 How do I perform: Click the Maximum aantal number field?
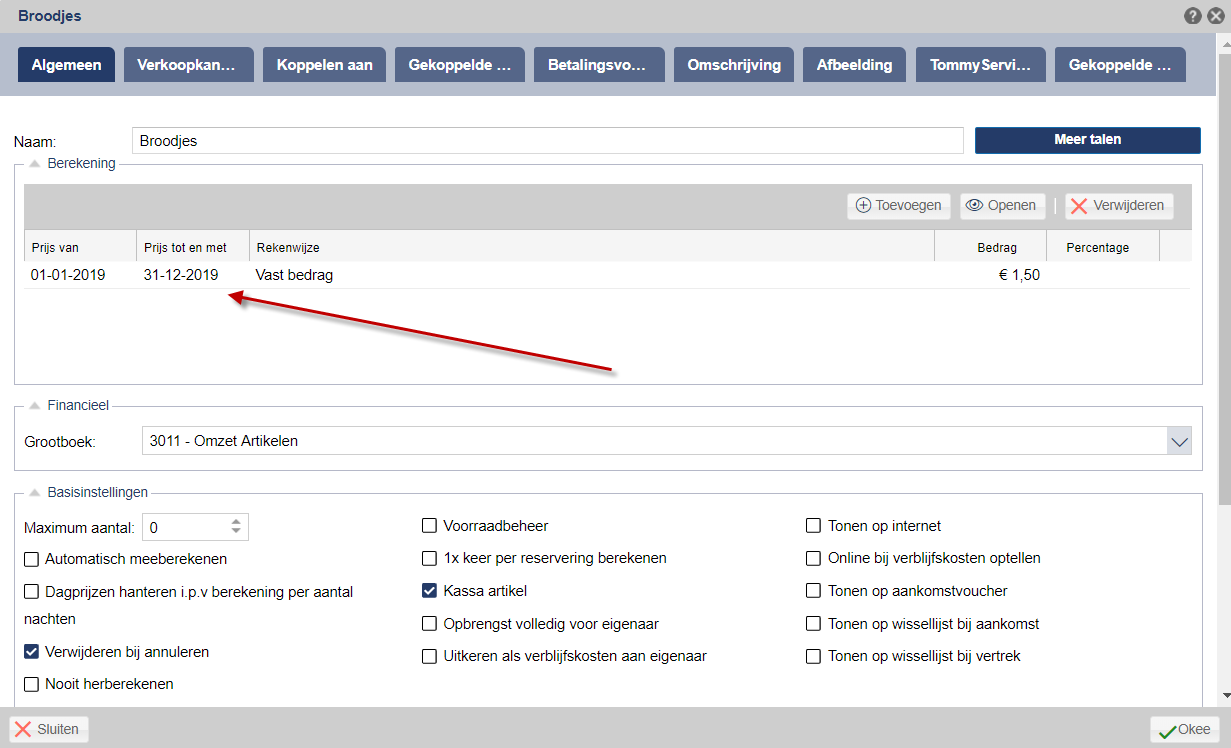(x=186, y=527)
